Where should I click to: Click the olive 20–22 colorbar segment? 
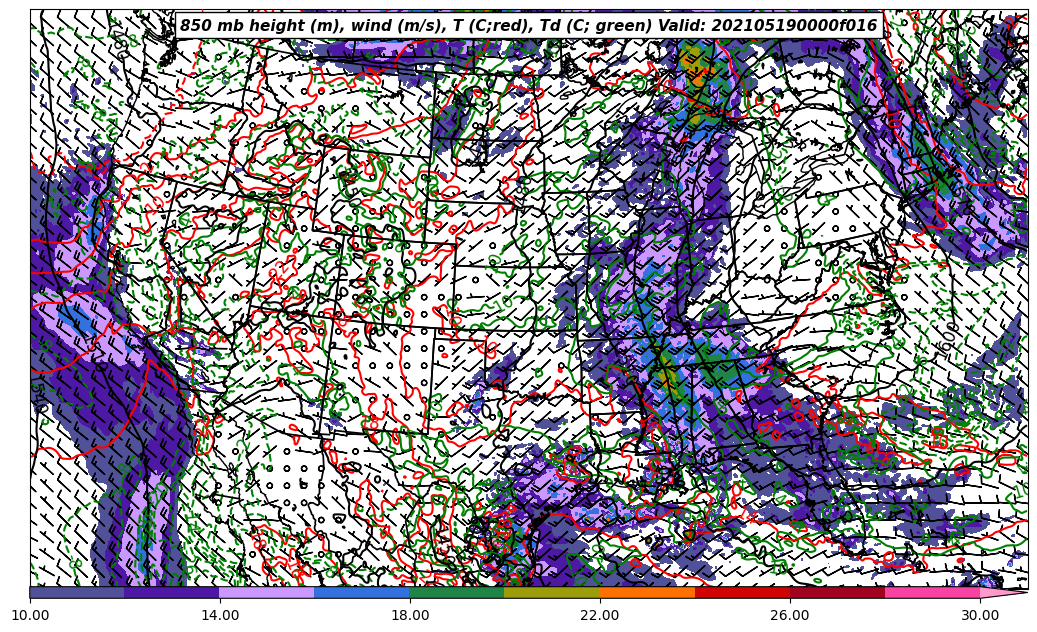point(552,592)
